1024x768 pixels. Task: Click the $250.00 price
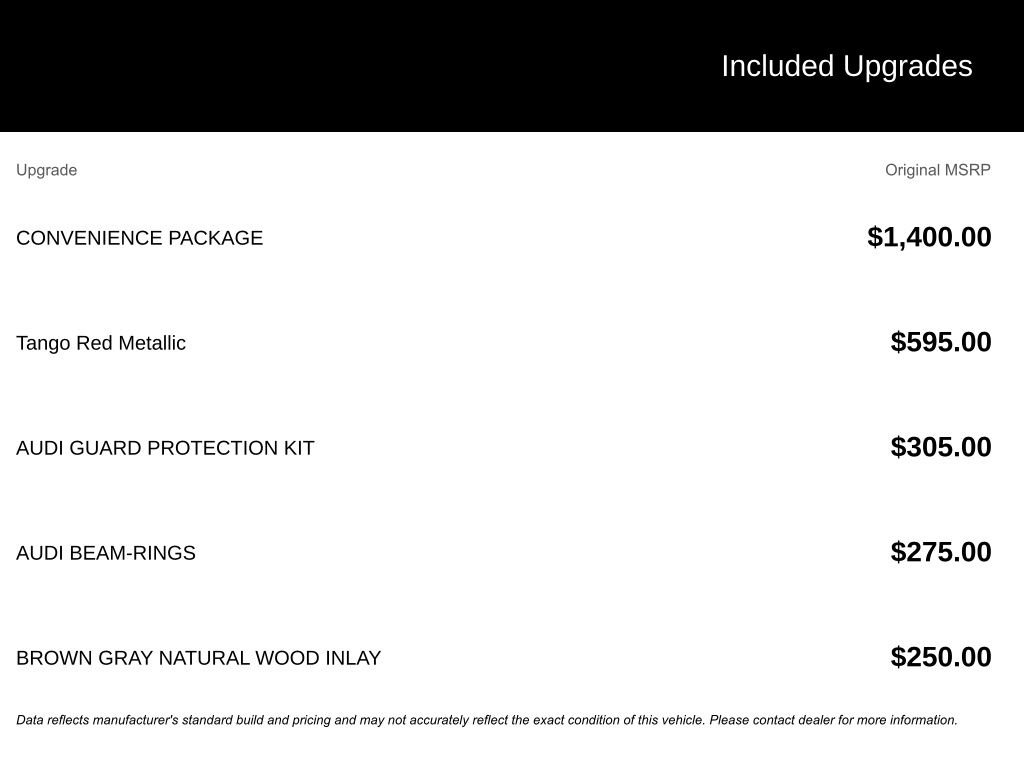click(x=941, y=657)
